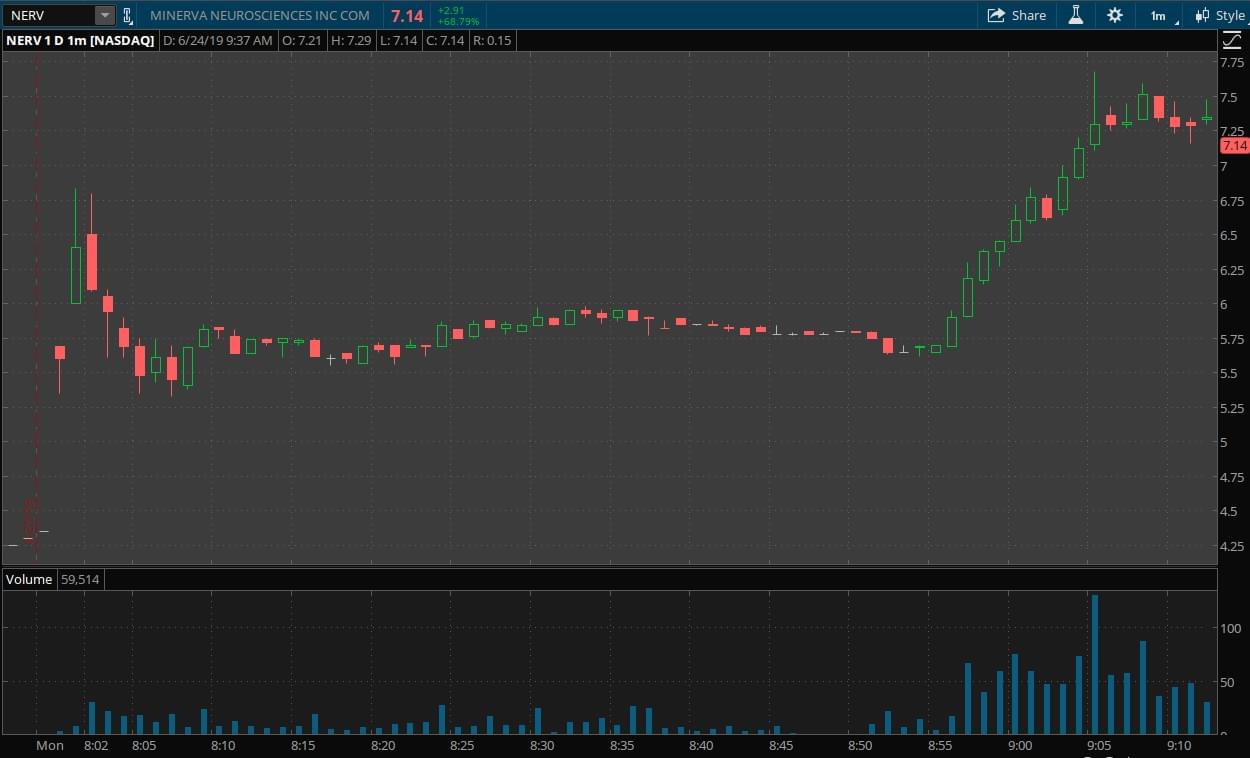The height and width of the screenshot is (758, 1250).
Task: Click the drawing tools icon below Style
Action: pyautogui.click(x=1232, y=40)
